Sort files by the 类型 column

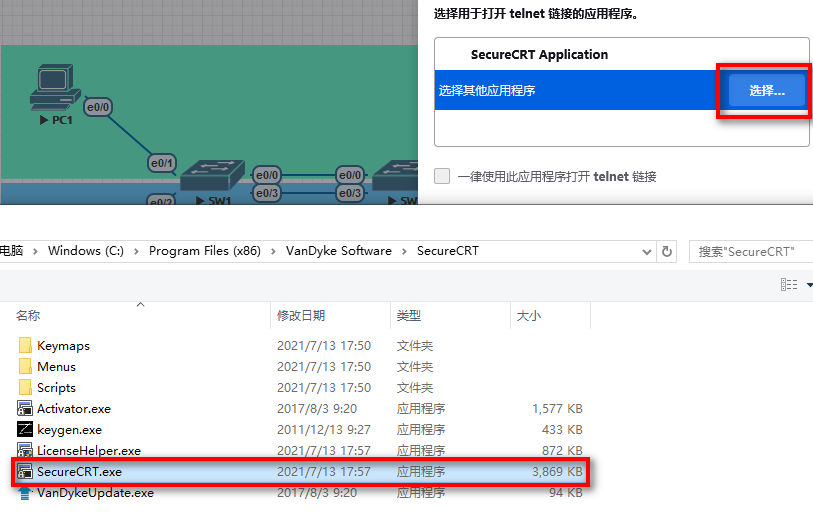pos(409,315)
